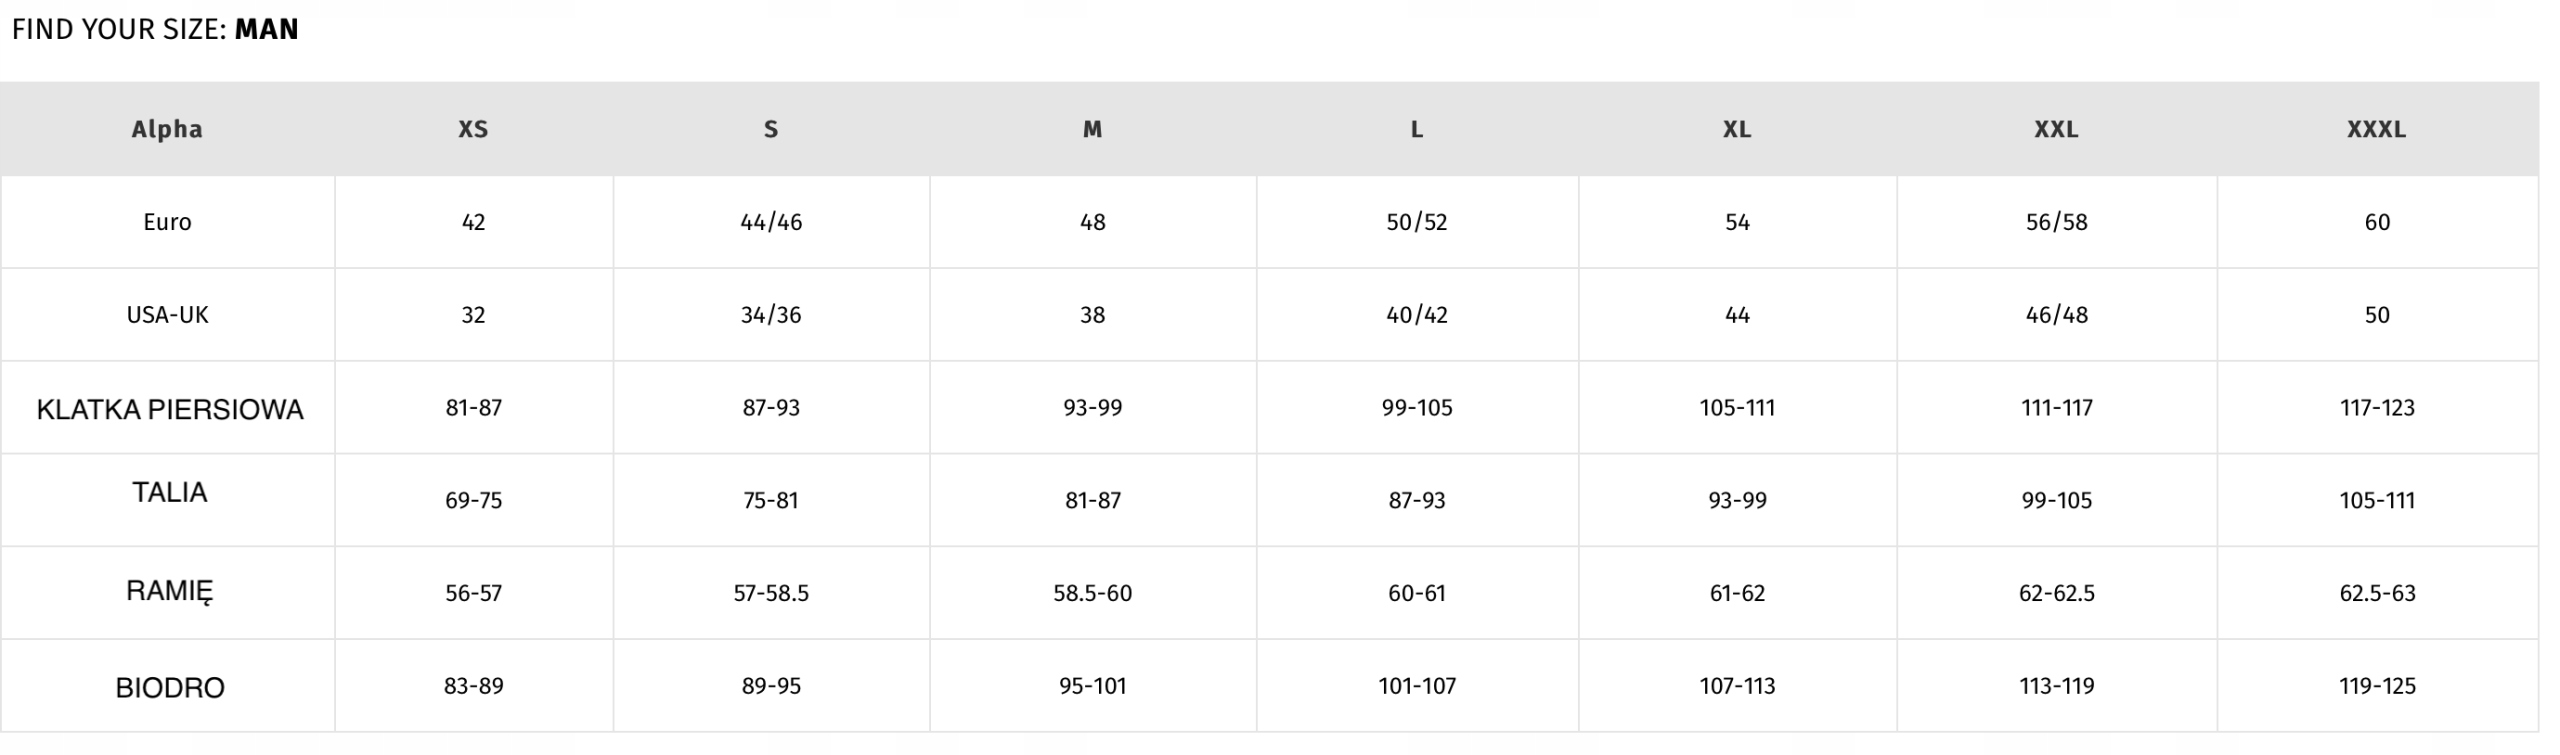Image resolution: width=2560 pixels, height=755 pixels.
Task: Select the RAMIĘ row label
Action: [169, 591]
